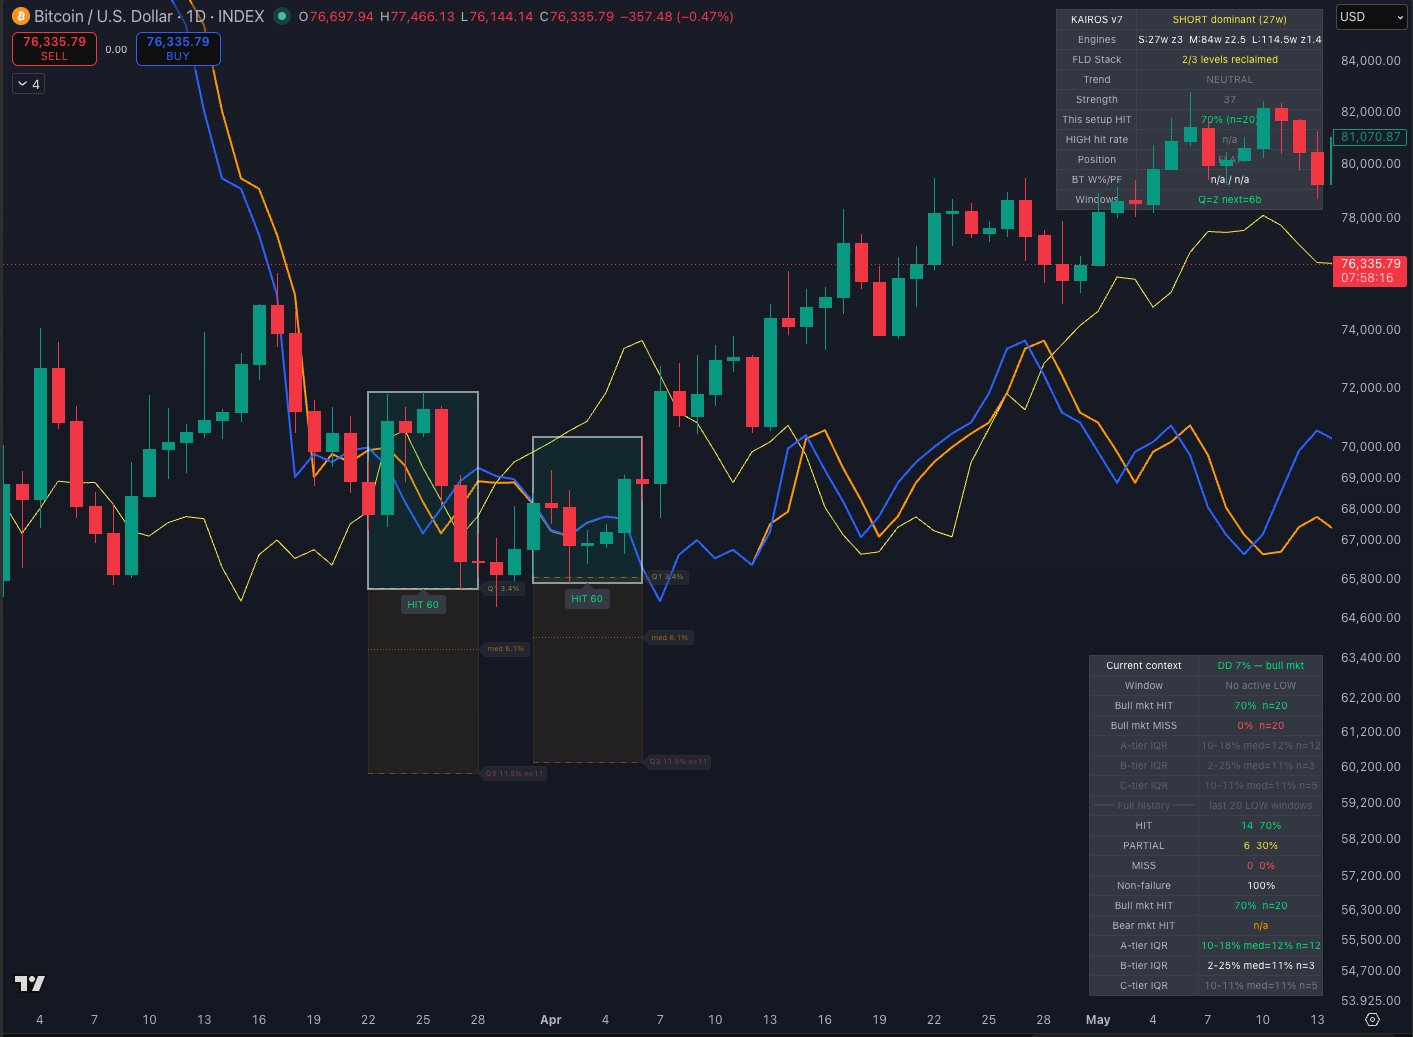The image size is (1413, 1037).
Task: Click the Bitcoin / U.S. Dollar symbol title
Action: point(103,16)
